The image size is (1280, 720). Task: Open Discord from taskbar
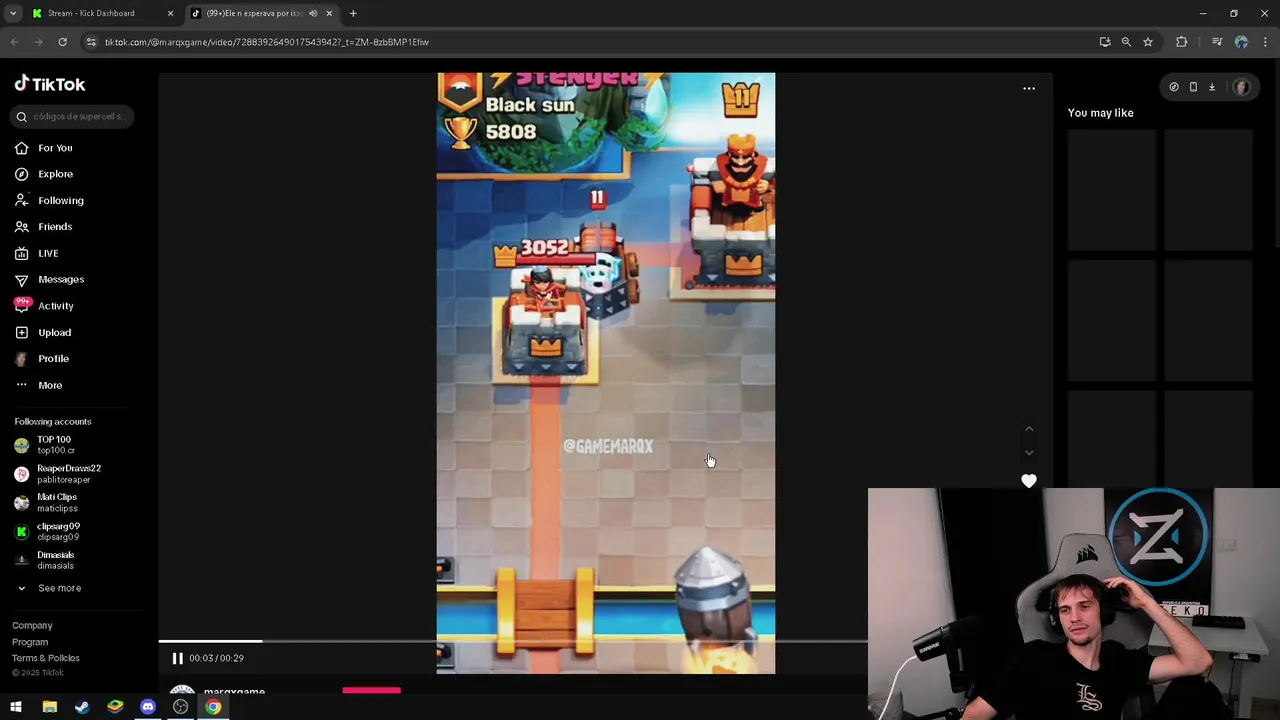(x=148, y=707)
